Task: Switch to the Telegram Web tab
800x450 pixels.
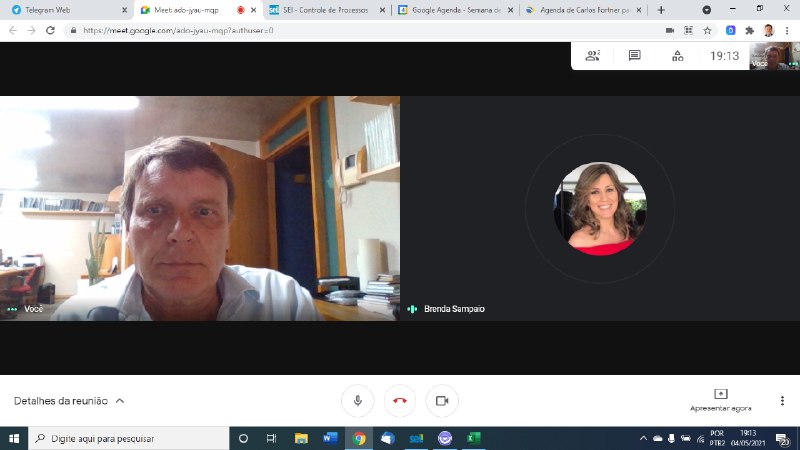Action: point(66,10)
